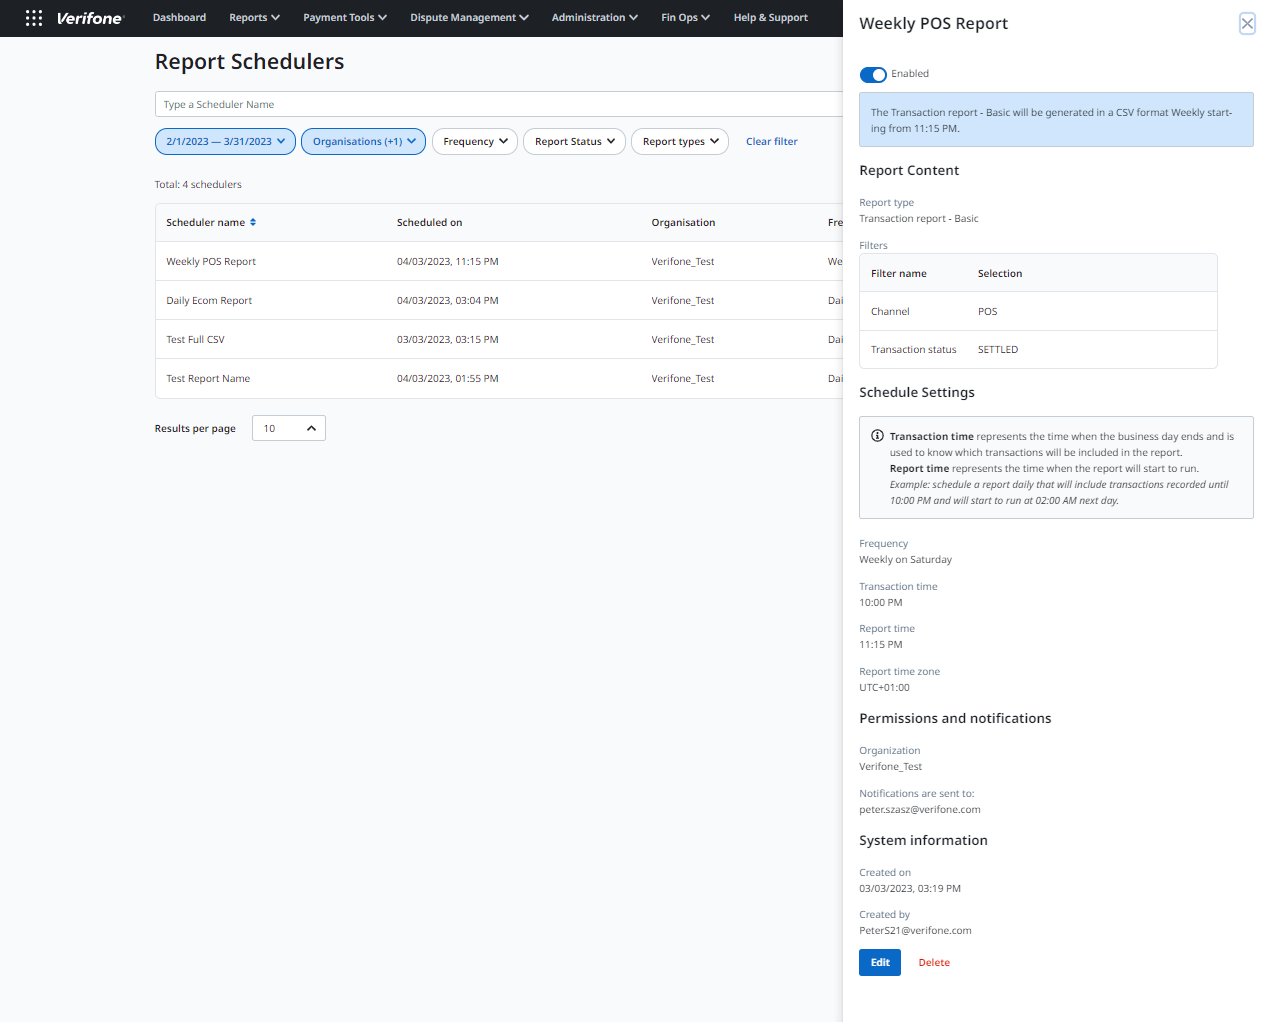Close the Weekly POS Report detail panel

click(1246, 23)
